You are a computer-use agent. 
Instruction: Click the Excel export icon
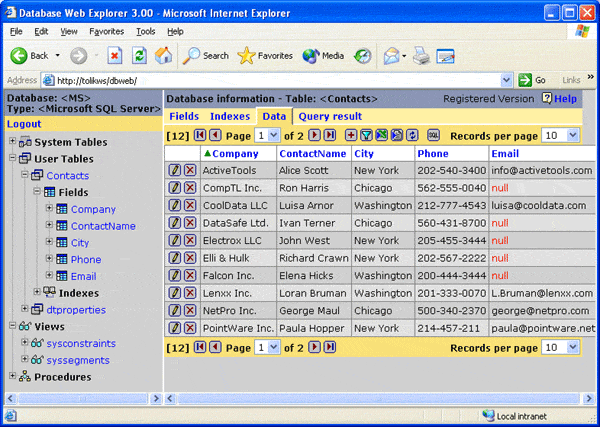tap(382, 135)
